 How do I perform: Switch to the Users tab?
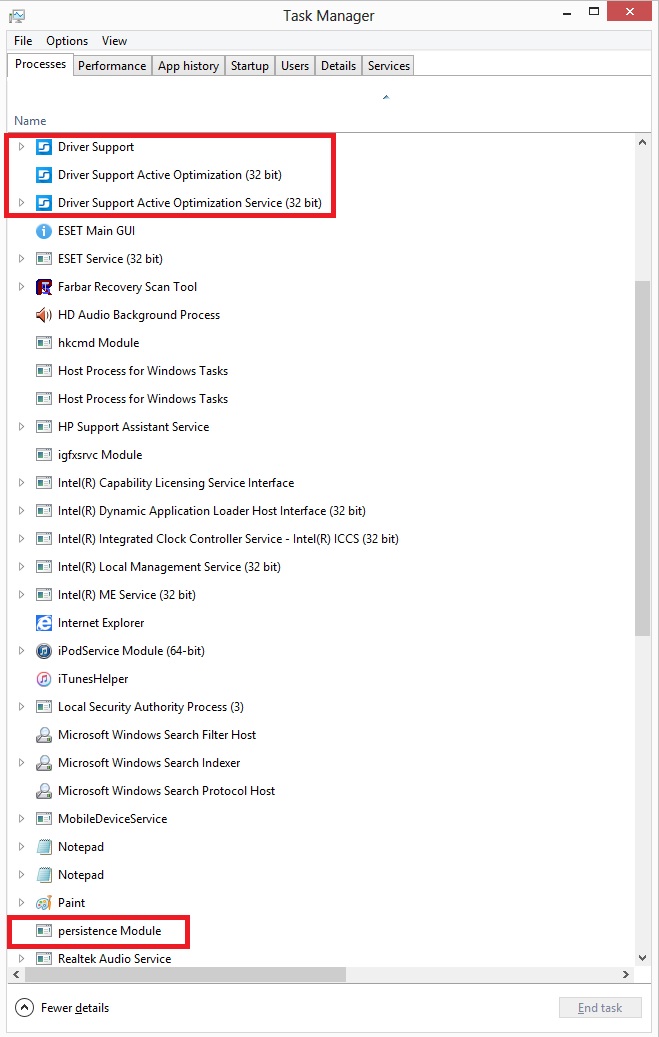click(x=294, y=65)
